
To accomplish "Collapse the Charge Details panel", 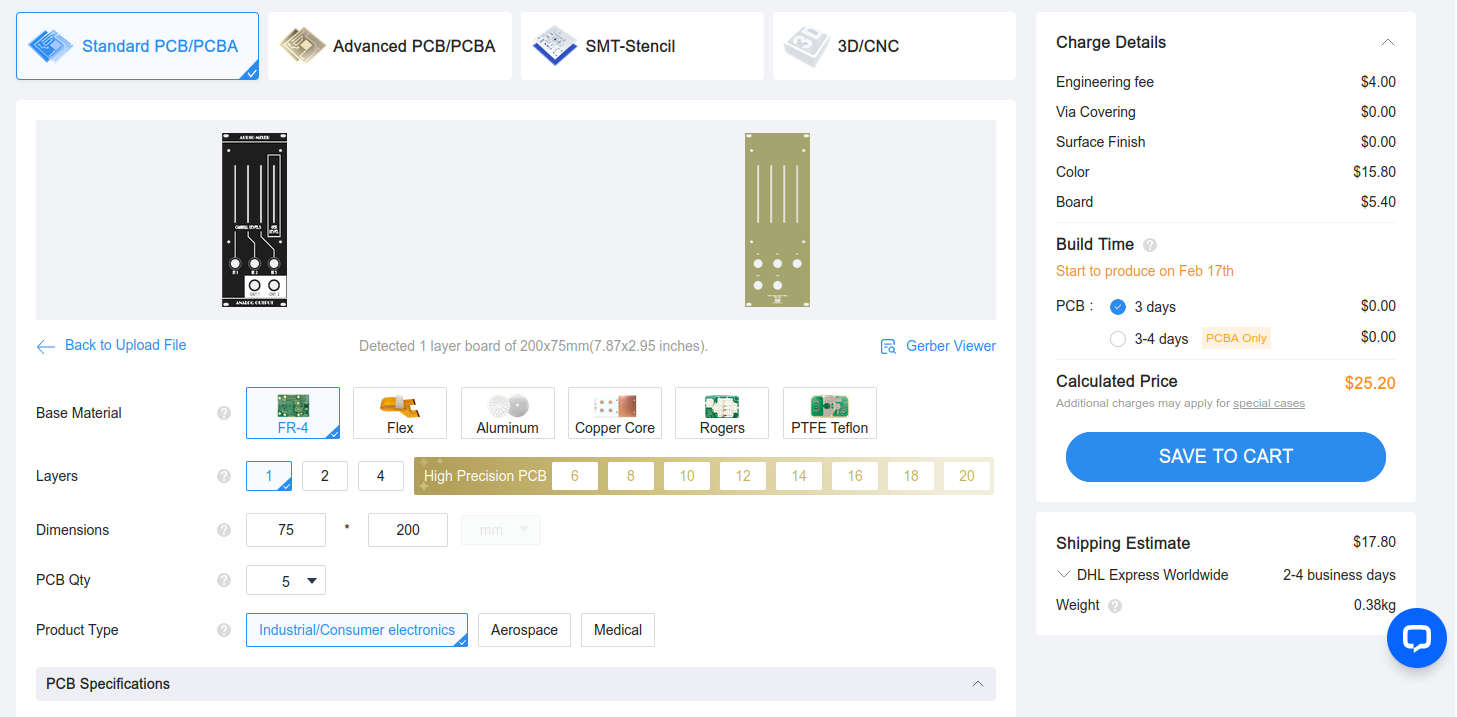I will pos(1387,42).
